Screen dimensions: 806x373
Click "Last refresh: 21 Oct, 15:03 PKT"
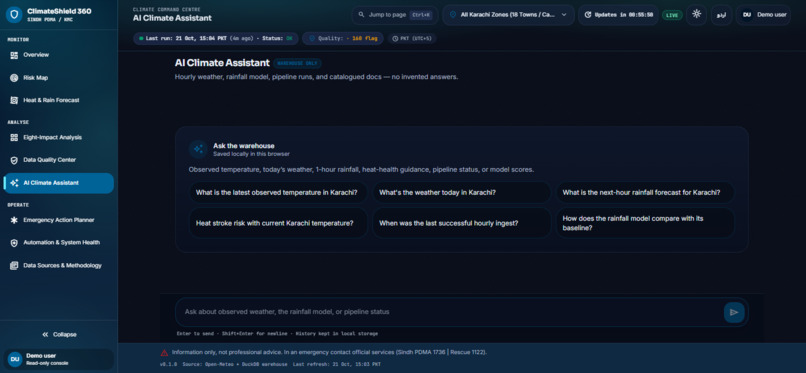[337, 364]
